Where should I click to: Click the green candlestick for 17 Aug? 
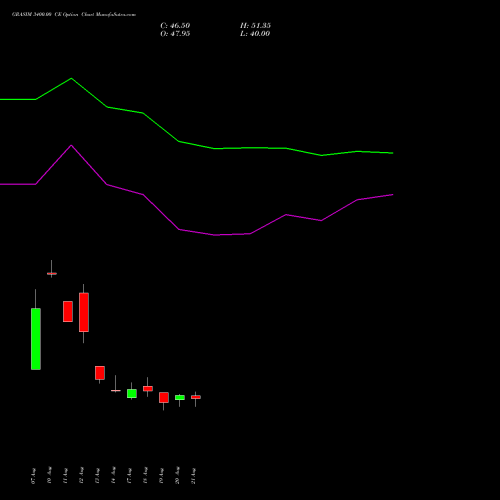point(132,393)
